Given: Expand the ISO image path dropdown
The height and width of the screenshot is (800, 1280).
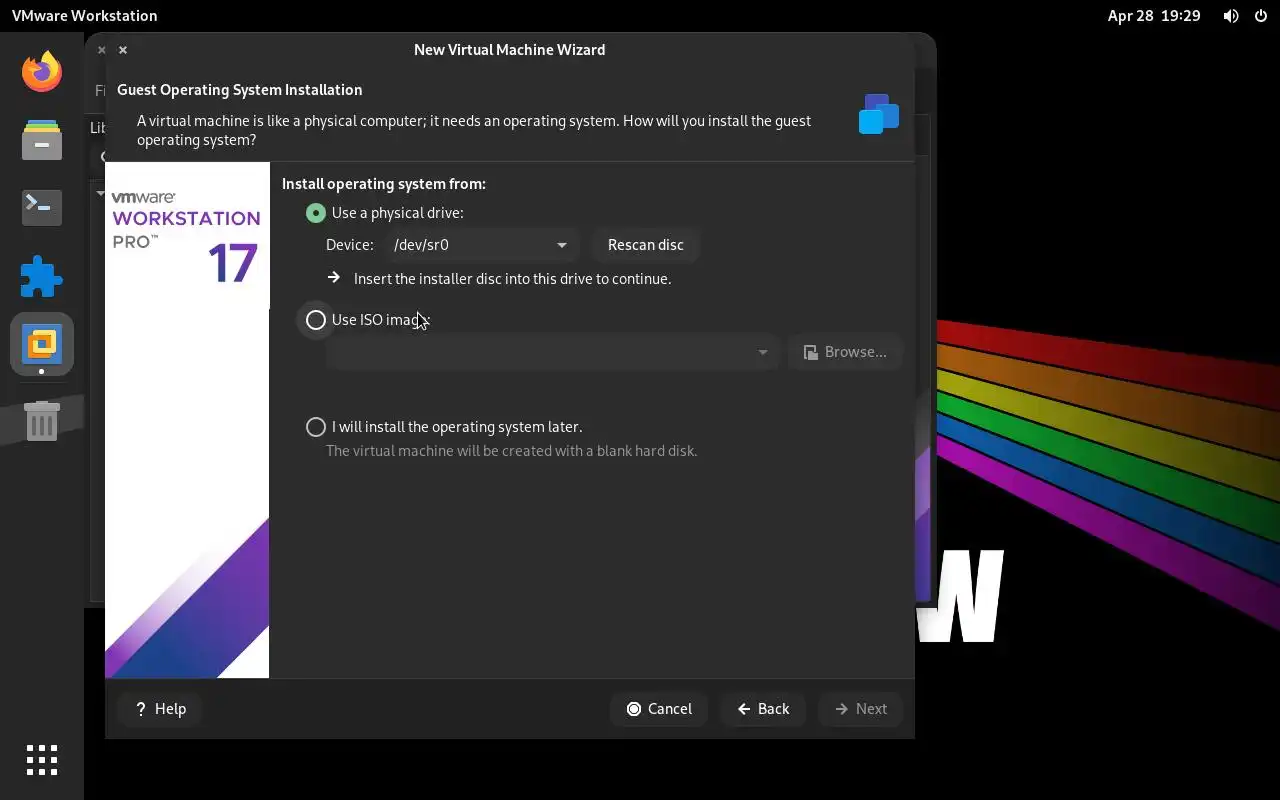Looking at the screenshot, I should pyautogui.click(x=552, y=352).
